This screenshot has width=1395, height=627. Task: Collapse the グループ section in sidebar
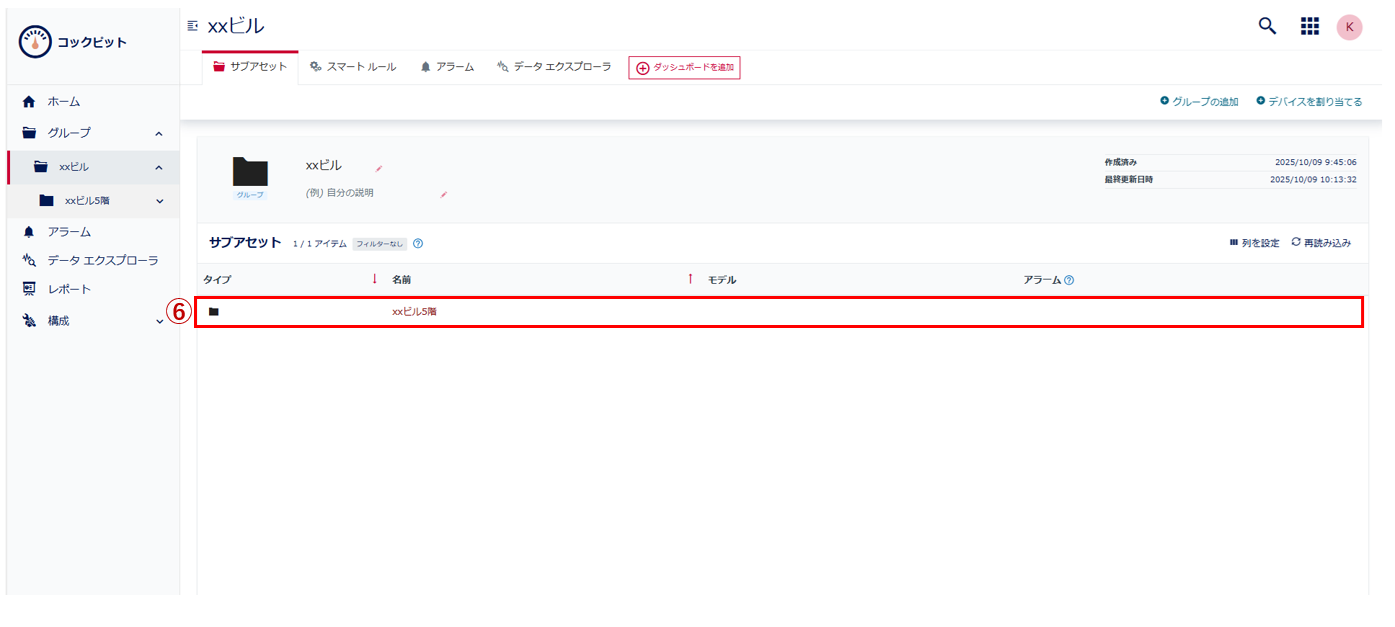[159, 133]
